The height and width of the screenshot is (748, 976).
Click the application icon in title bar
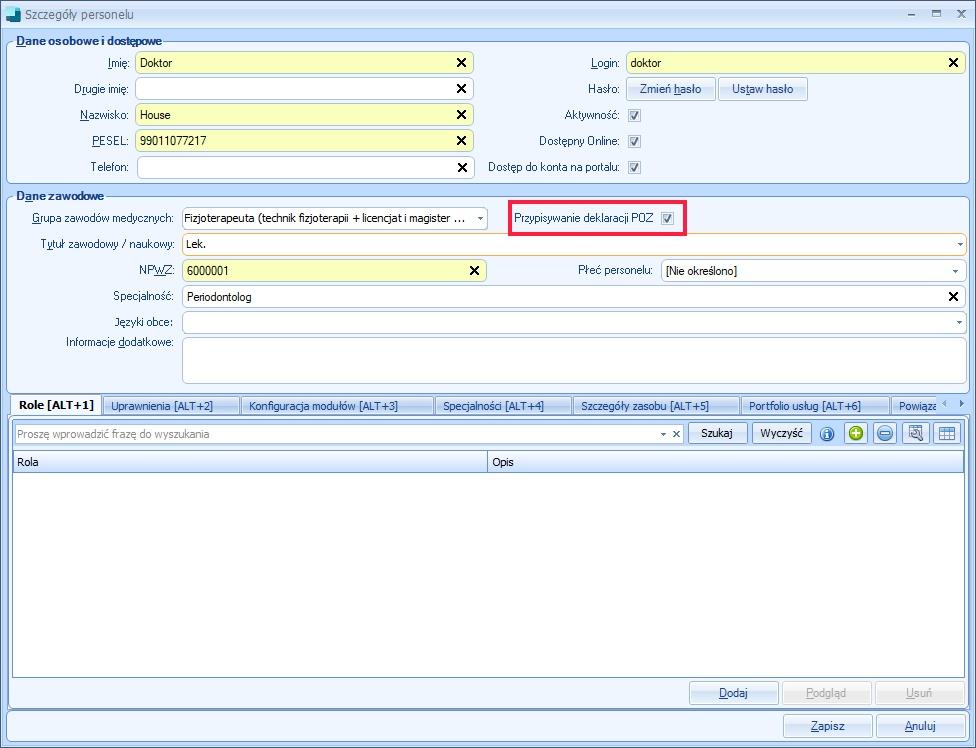12,14
